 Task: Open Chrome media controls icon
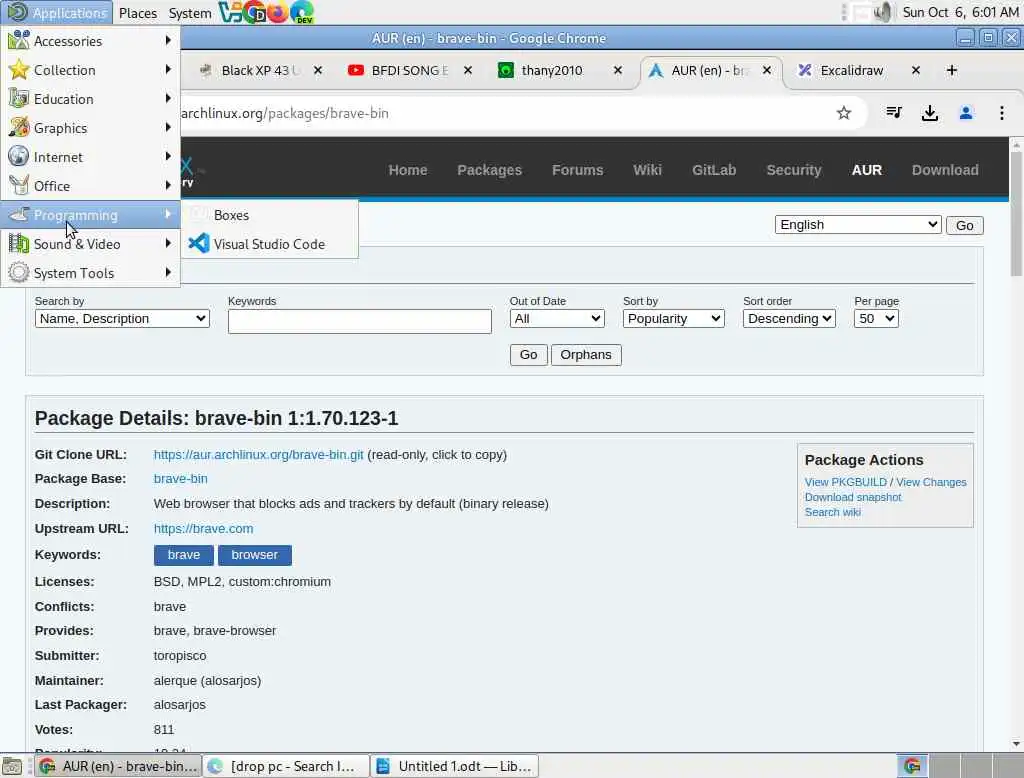coord(894,113)
